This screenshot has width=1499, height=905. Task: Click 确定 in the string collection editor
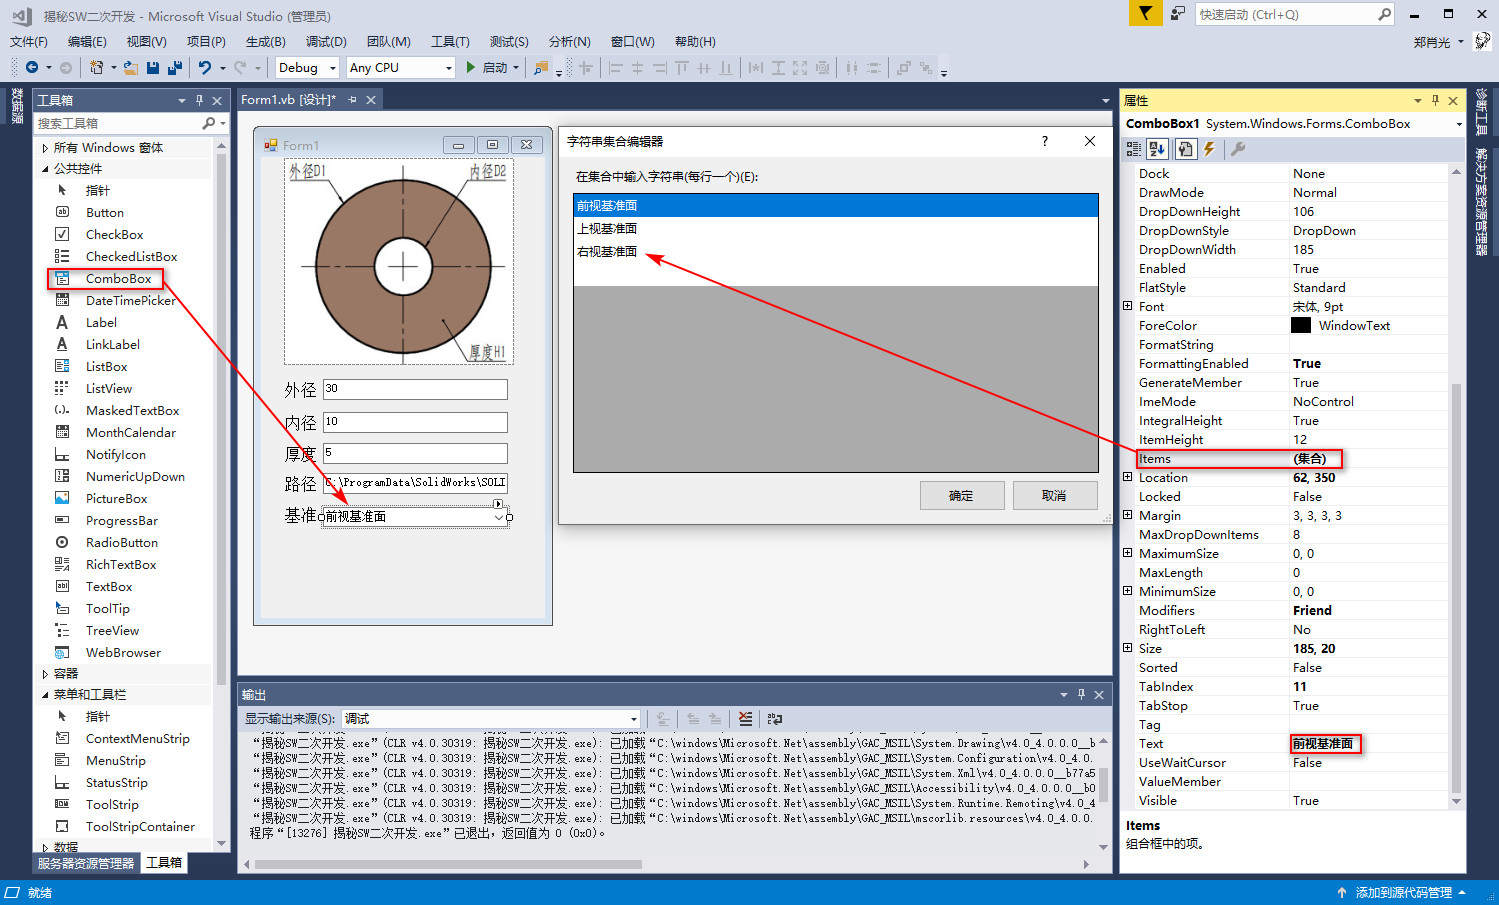[961, 495]
